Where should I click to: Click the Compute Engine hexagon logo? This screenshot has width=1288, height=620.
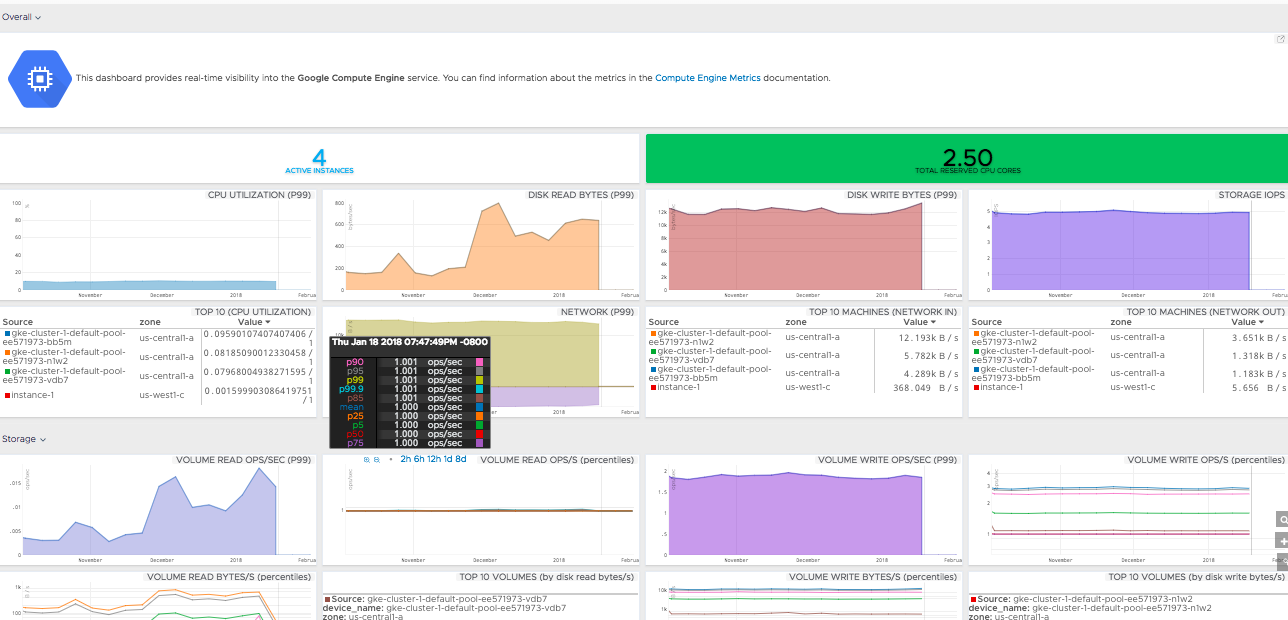(x=39, y=77)
